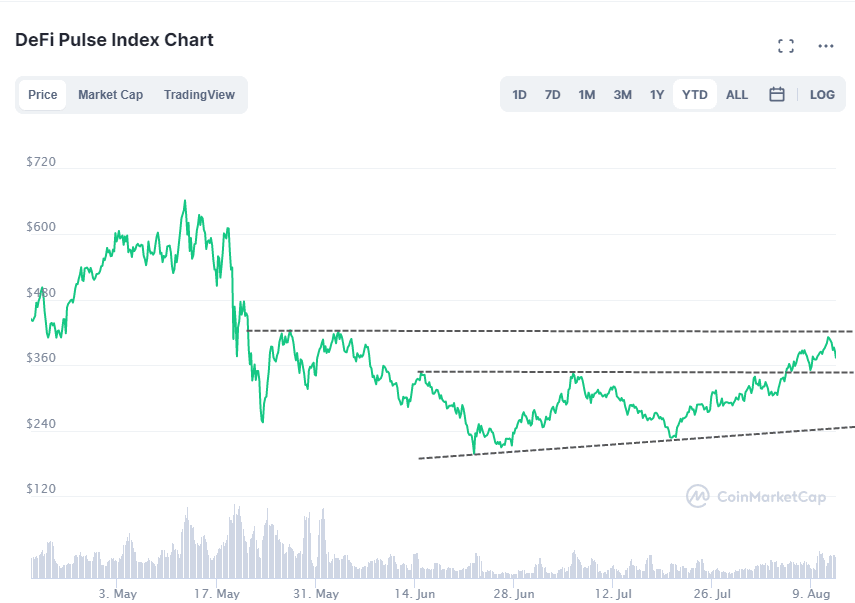Click the 17. May axis label

[215, 593]
